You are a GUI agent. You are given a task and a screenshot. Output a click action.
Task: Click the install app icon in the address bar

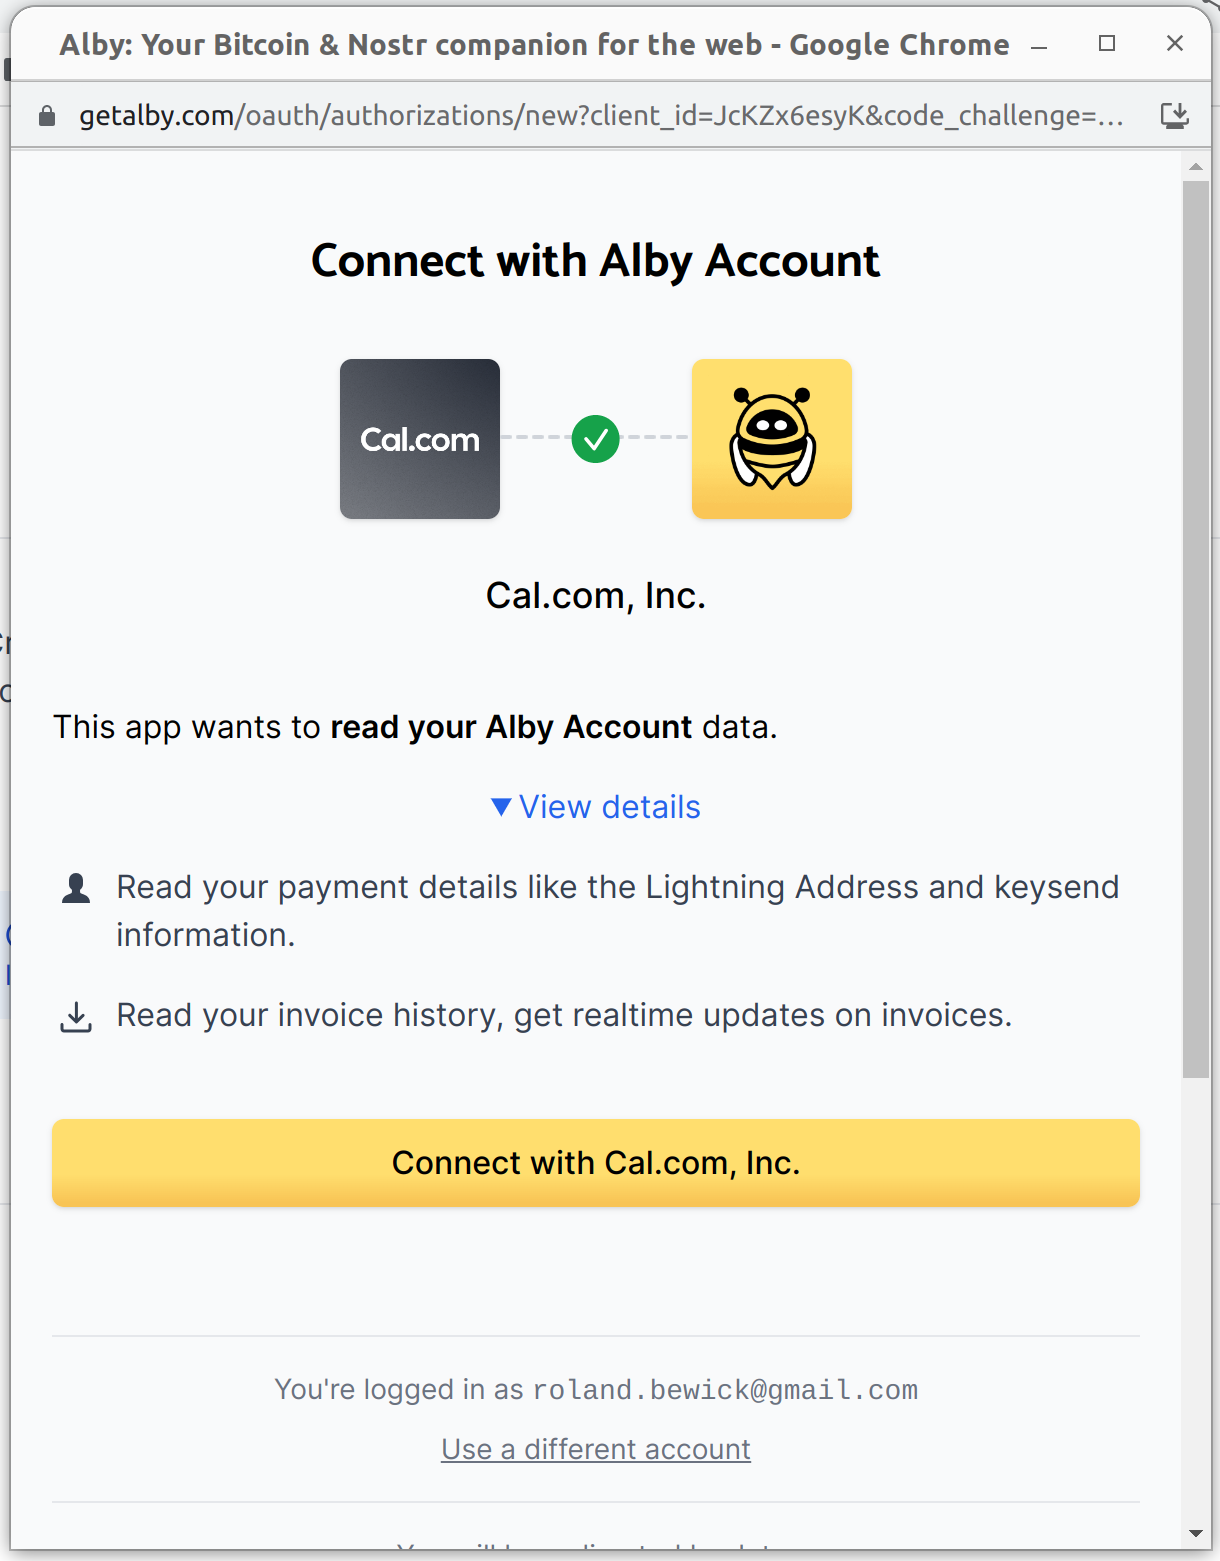point(1174,116)
